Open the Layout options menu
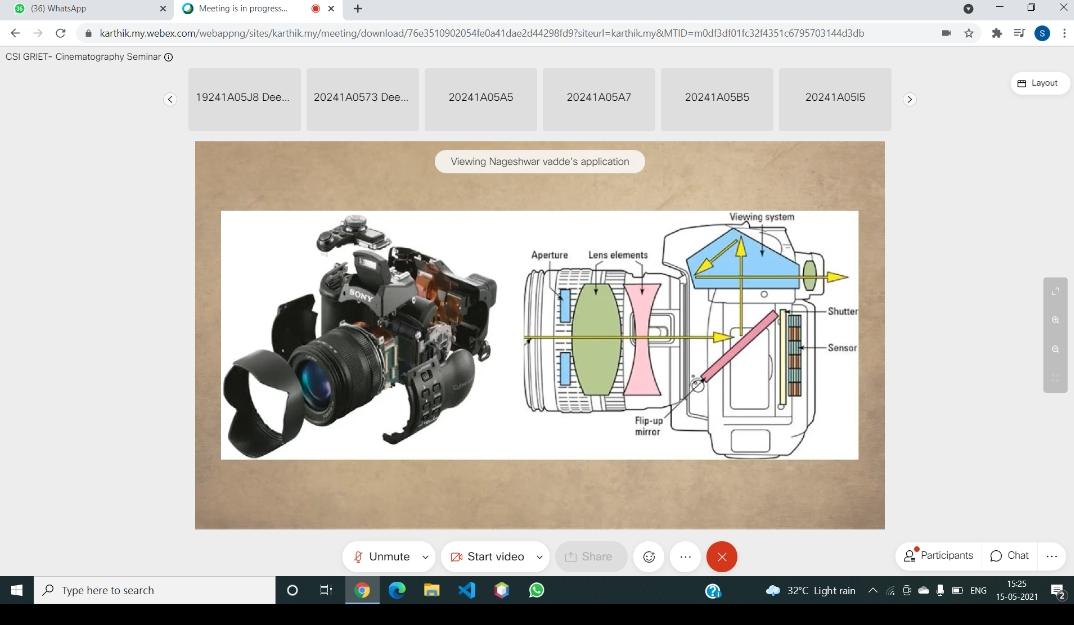 (1038, 83)
